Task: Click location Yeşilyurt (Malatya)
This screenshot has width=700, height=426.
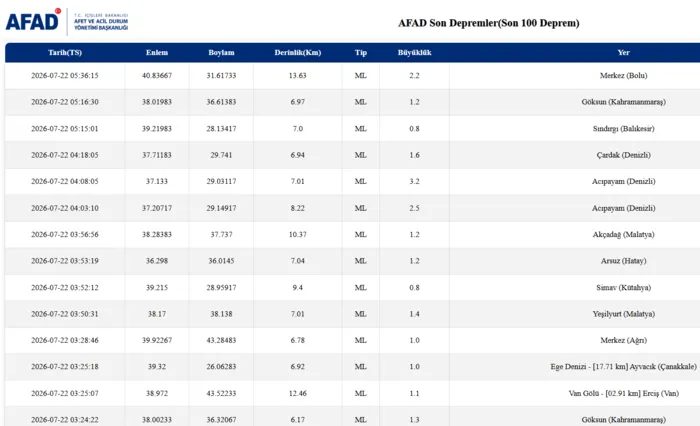Action: (x=623, y=314)
